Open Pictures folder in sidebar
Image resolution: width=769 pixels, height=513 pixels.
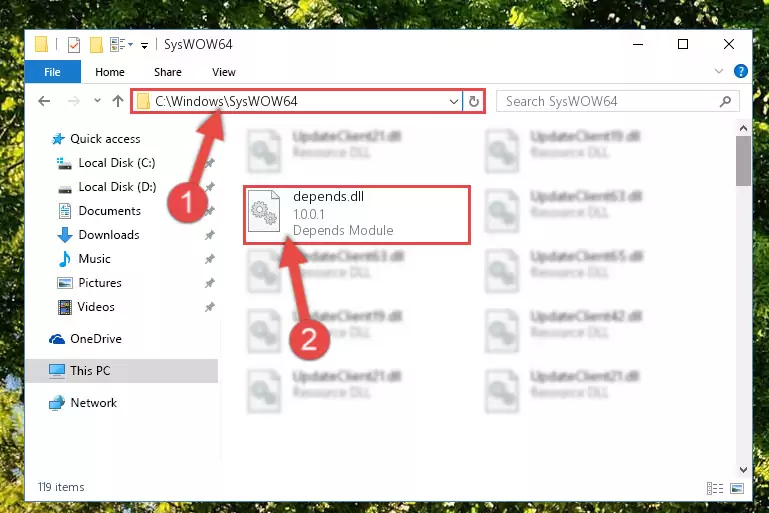pos(100,283)
